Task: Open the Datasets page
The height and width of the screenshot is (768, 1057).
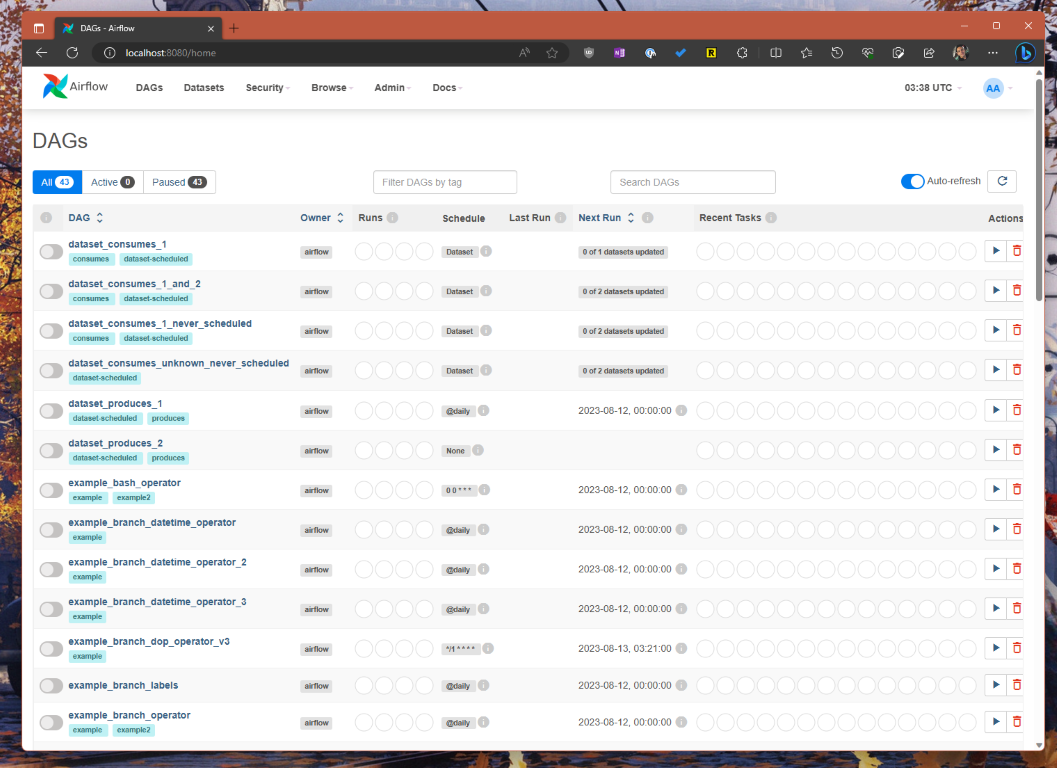Action: click(204, 88)
